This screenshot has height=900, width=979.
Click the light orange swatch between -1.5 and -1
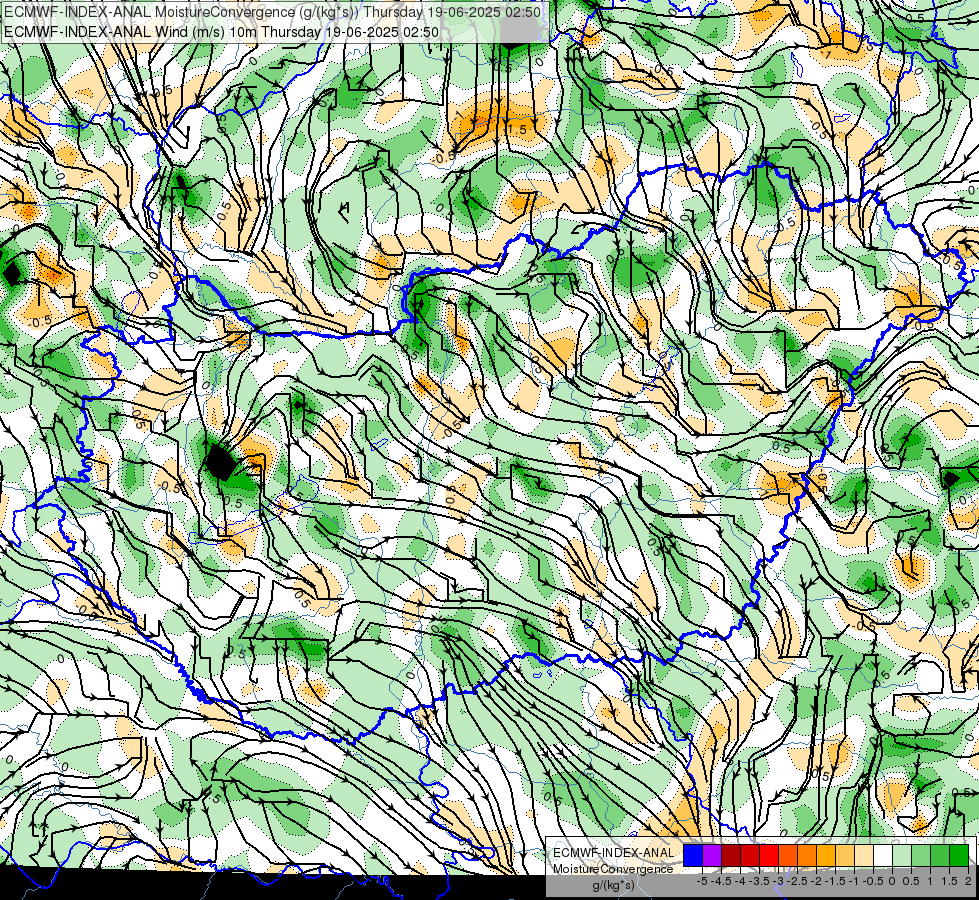[845, 856]
